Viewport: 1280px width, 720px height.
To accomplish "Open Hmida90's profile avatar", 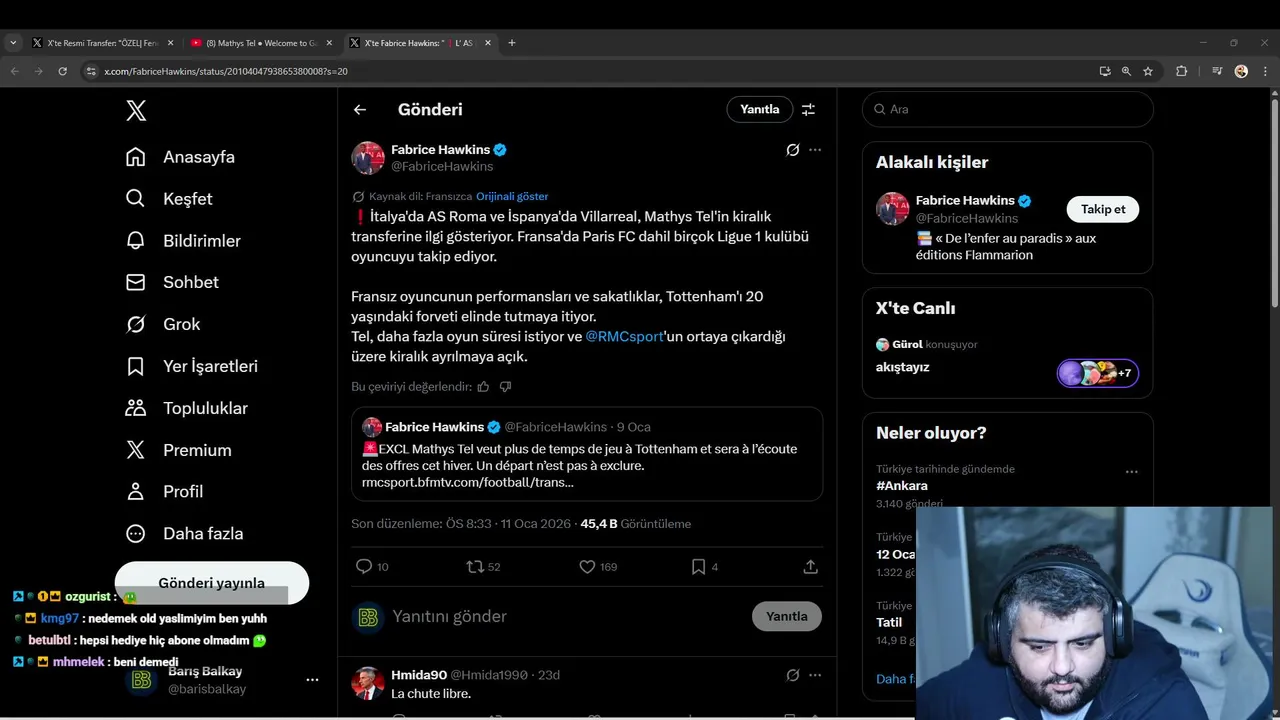I will click(368, 683).
